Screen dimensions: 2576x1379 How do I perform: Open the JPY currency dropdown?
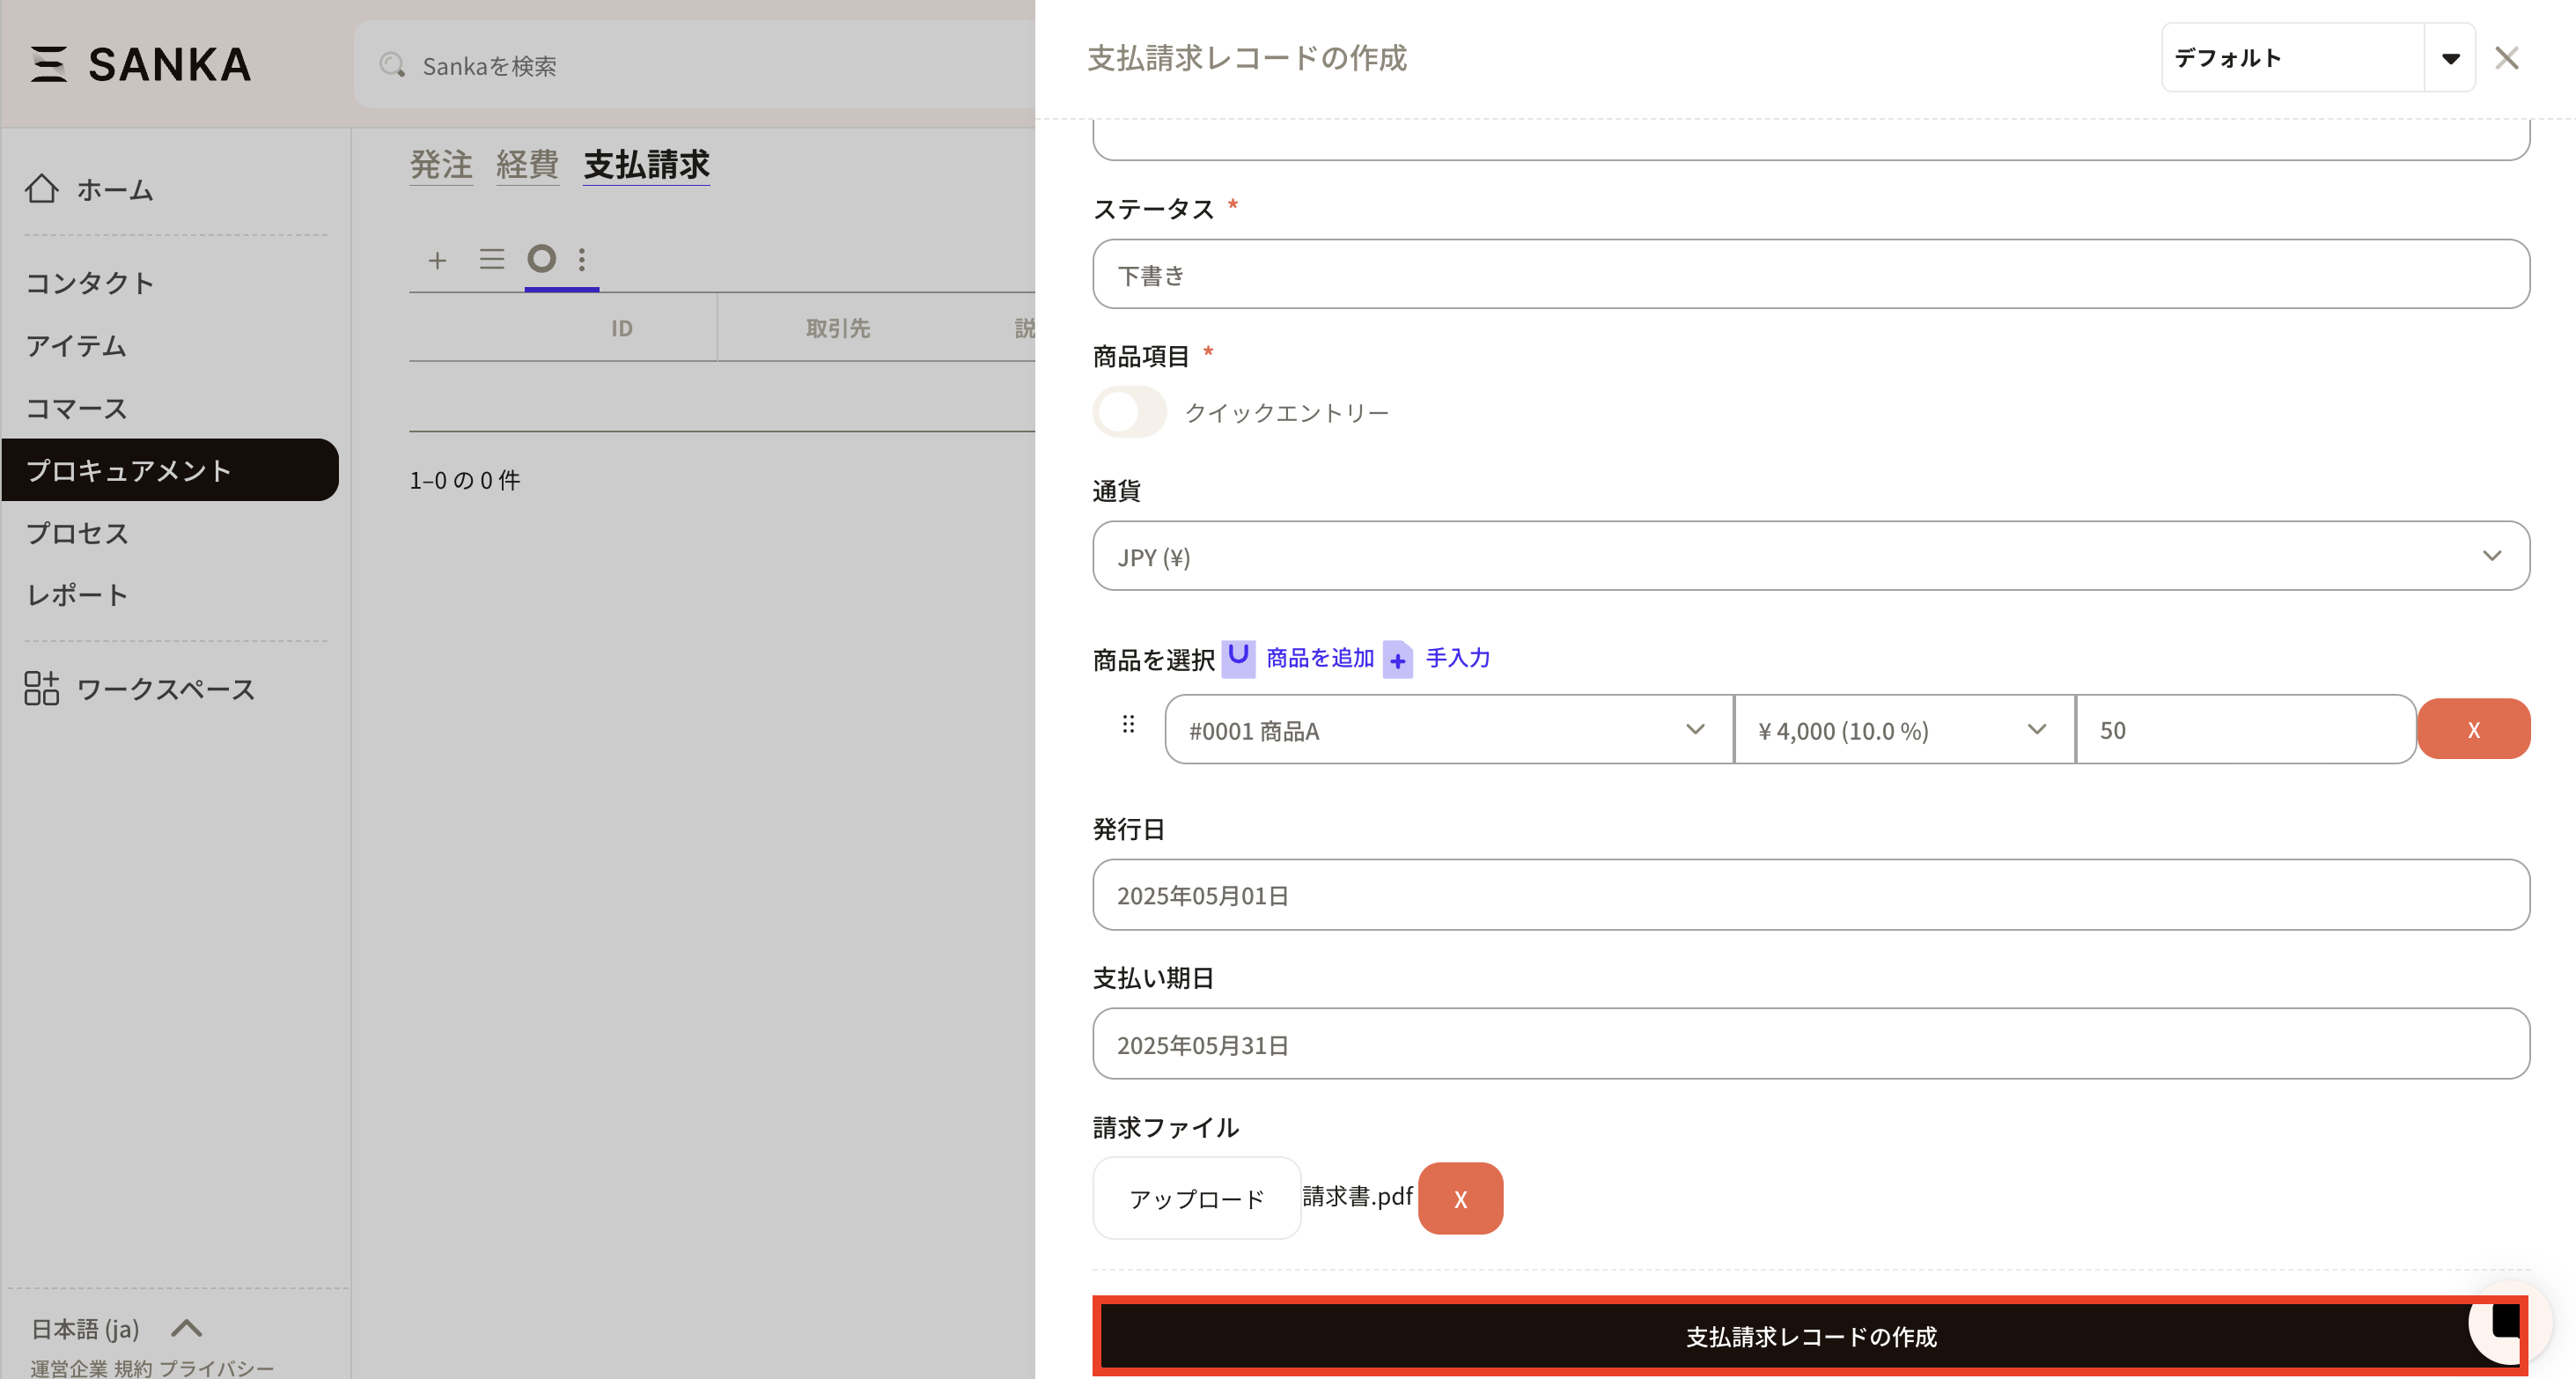point(1810,556)
